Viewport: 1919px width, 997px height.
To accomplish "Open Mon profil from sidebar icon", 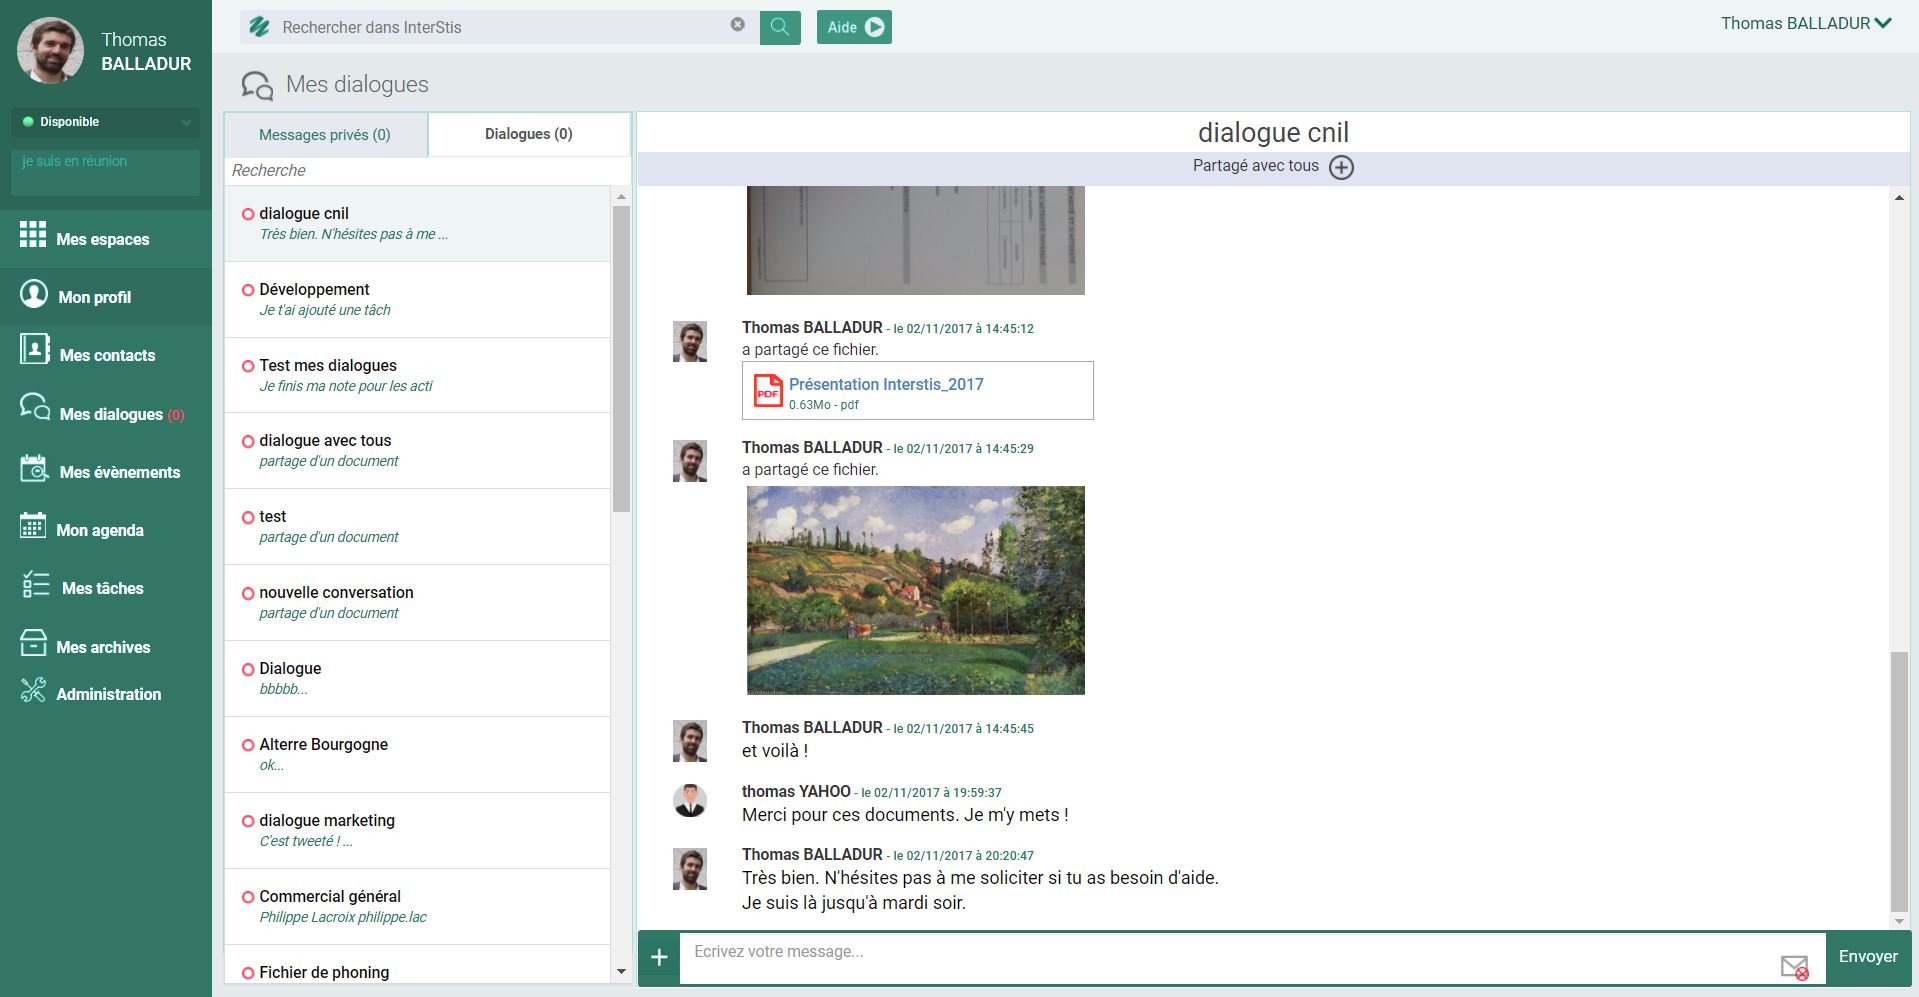I will (x=34, y=293).
